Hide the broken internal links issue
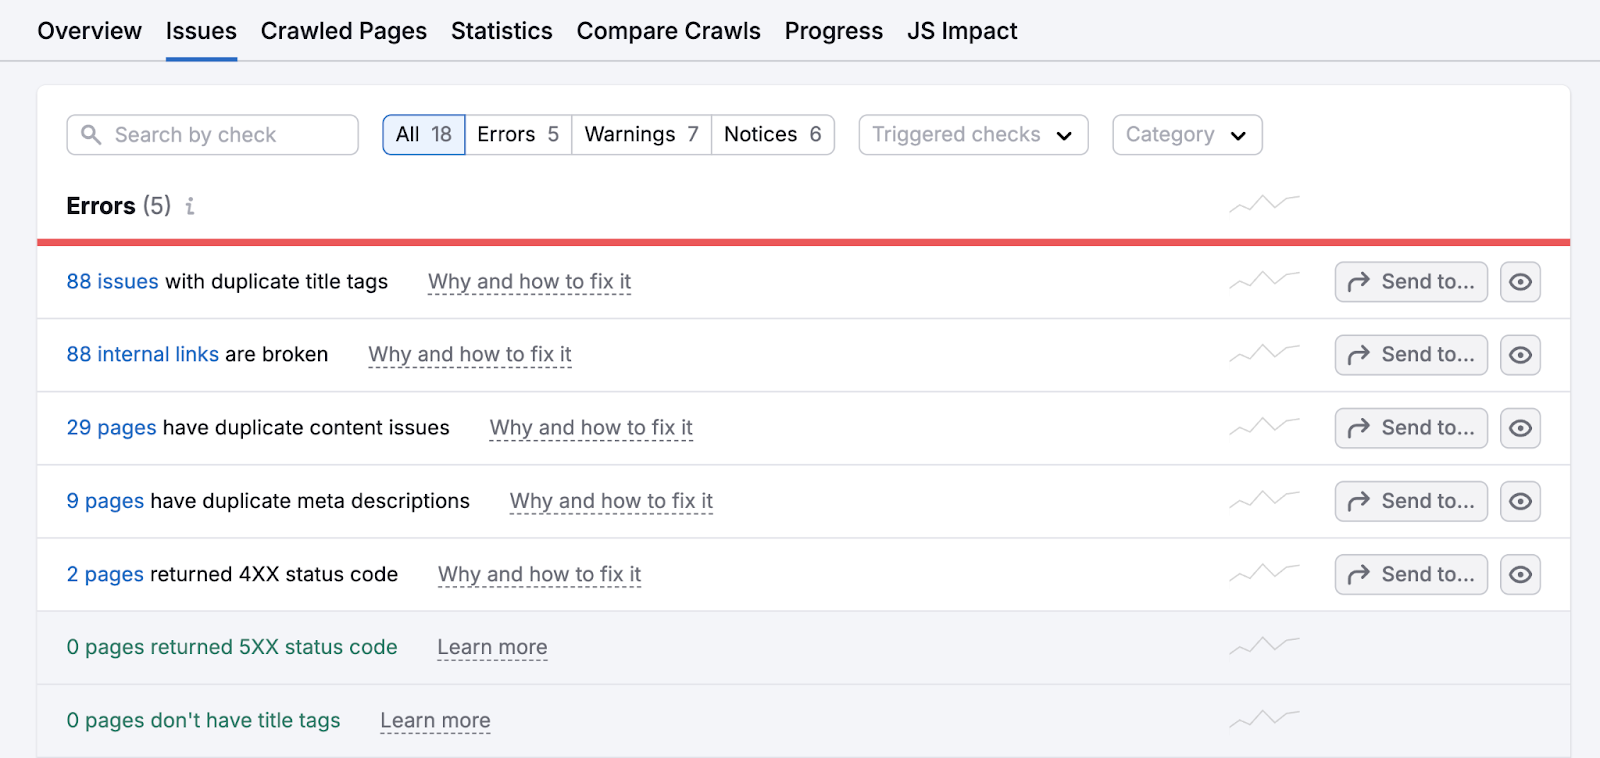The width and height of the screenshot is (1600, 758). 1520,355
